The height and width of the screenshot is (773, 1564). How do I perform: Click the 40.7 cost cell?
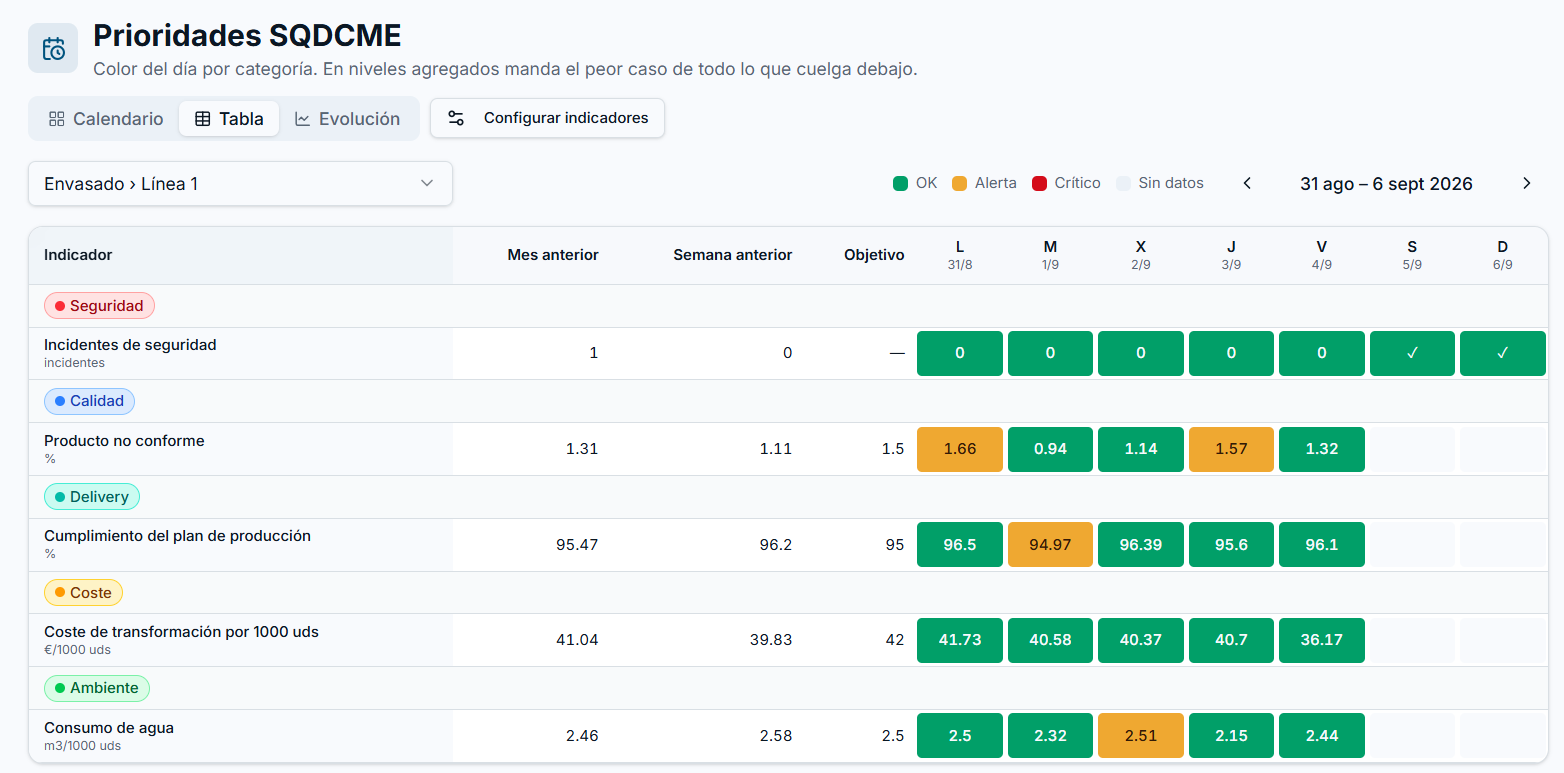[x=1231, y=640]
